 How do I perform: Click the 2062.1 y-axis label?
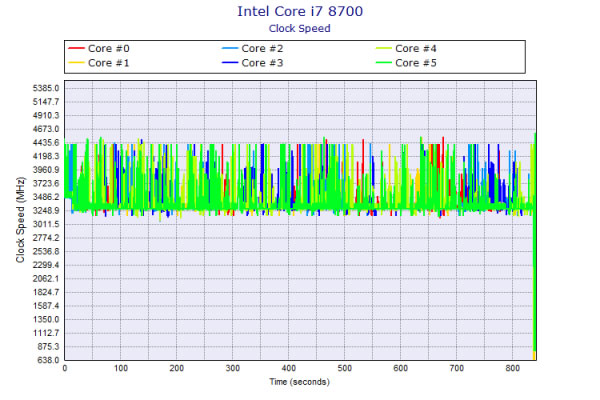click(46, 279)
